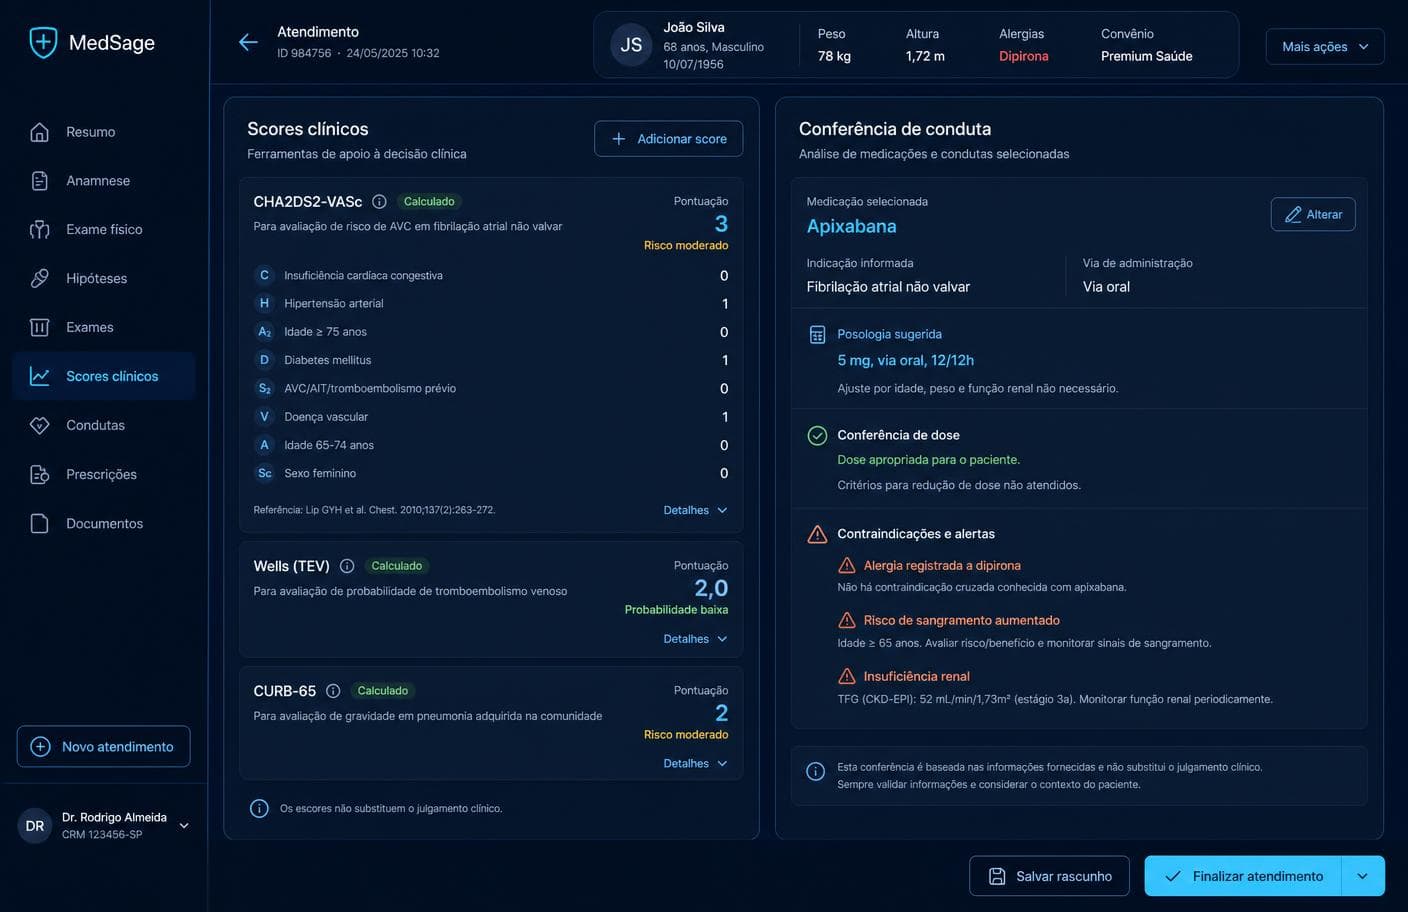Viewport: 1408px width, 912px height.
Task: Click the calculator icon beside Posologia sugerida
Action: [817, 335]
